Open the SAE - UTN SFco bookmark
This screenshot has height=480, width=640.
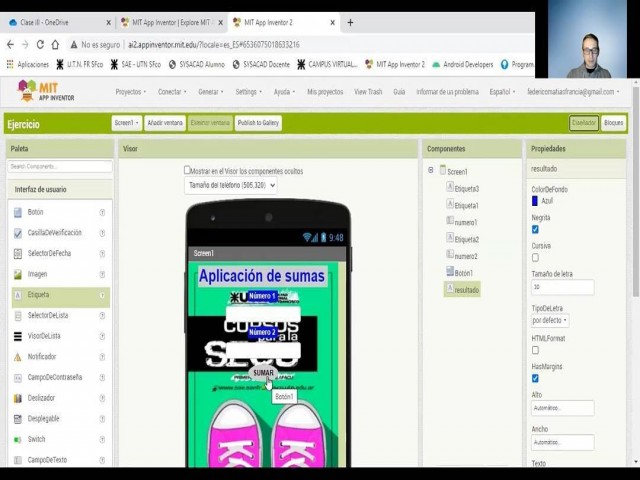pos(136,64)
